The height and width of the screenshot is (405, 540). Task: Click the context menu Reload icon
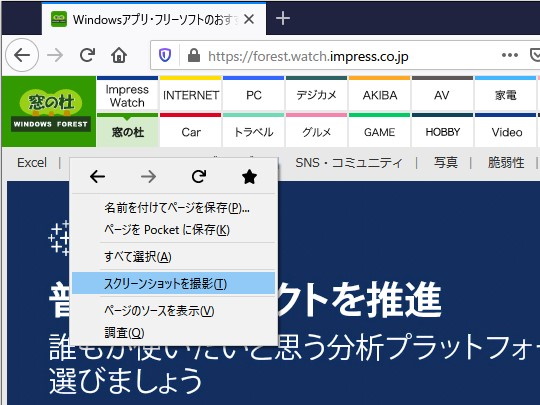coord(199,177)
